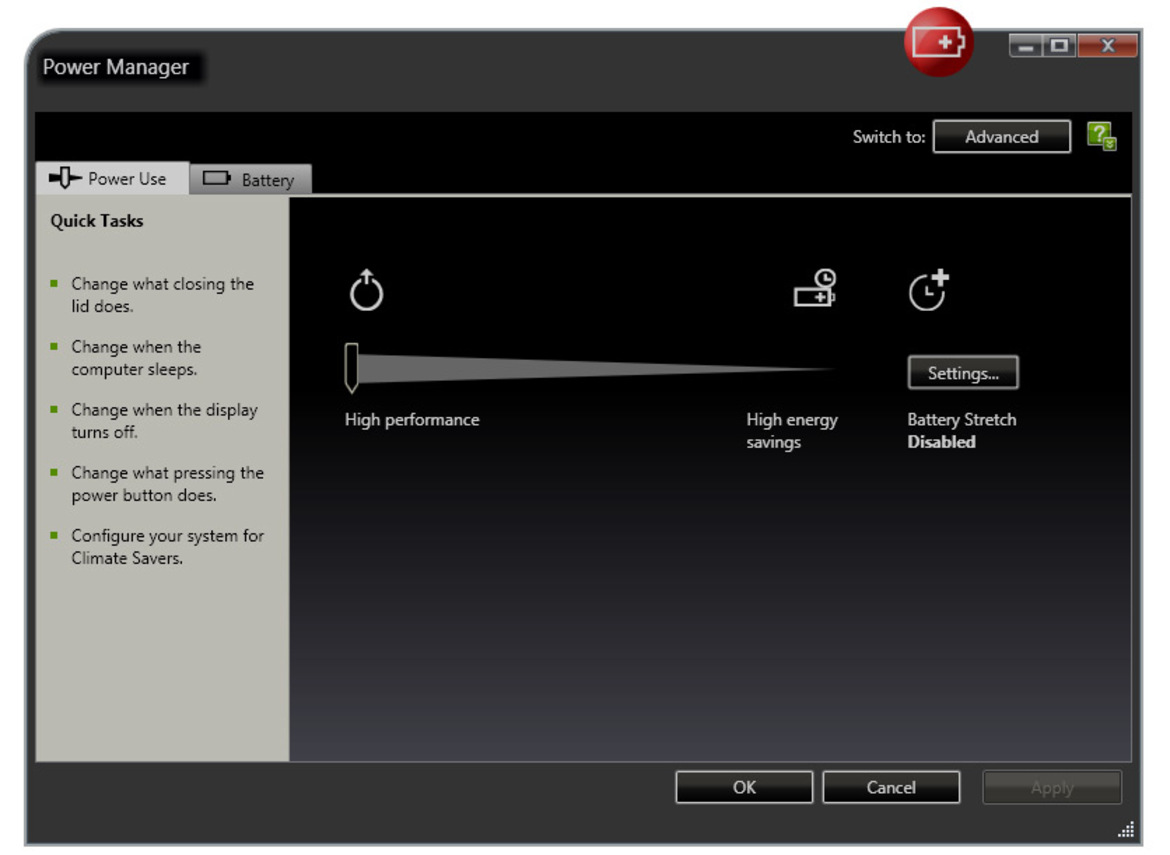Screen dimensions: 1170x855
Task: Switch to Advanced mode
Action: click(1001, 137)
